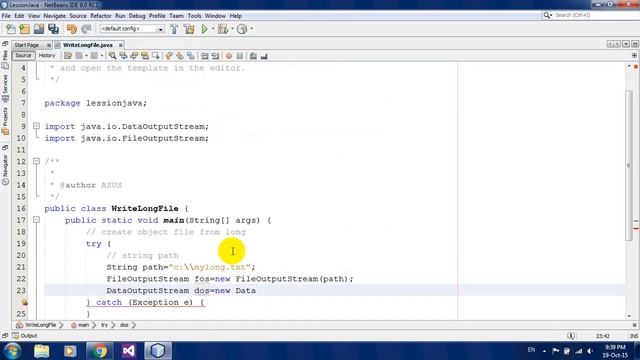This screenshot has height=360, width=640.
Task: Click the Find Selection magnifier icon
Action: (112, 56)
